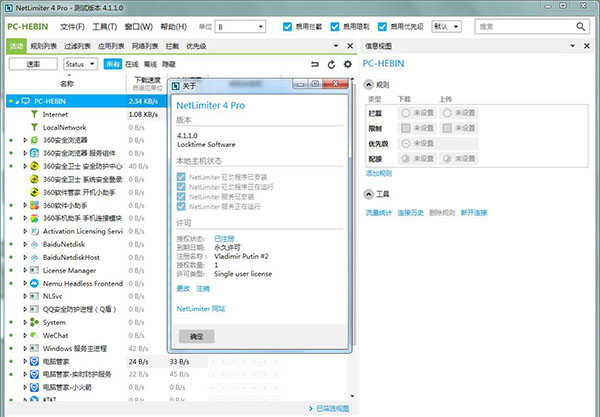This screenshot has height=417, width=600.
Task: Open the Status dropdown
Action: pyautogui.click(x=80, y=64)
